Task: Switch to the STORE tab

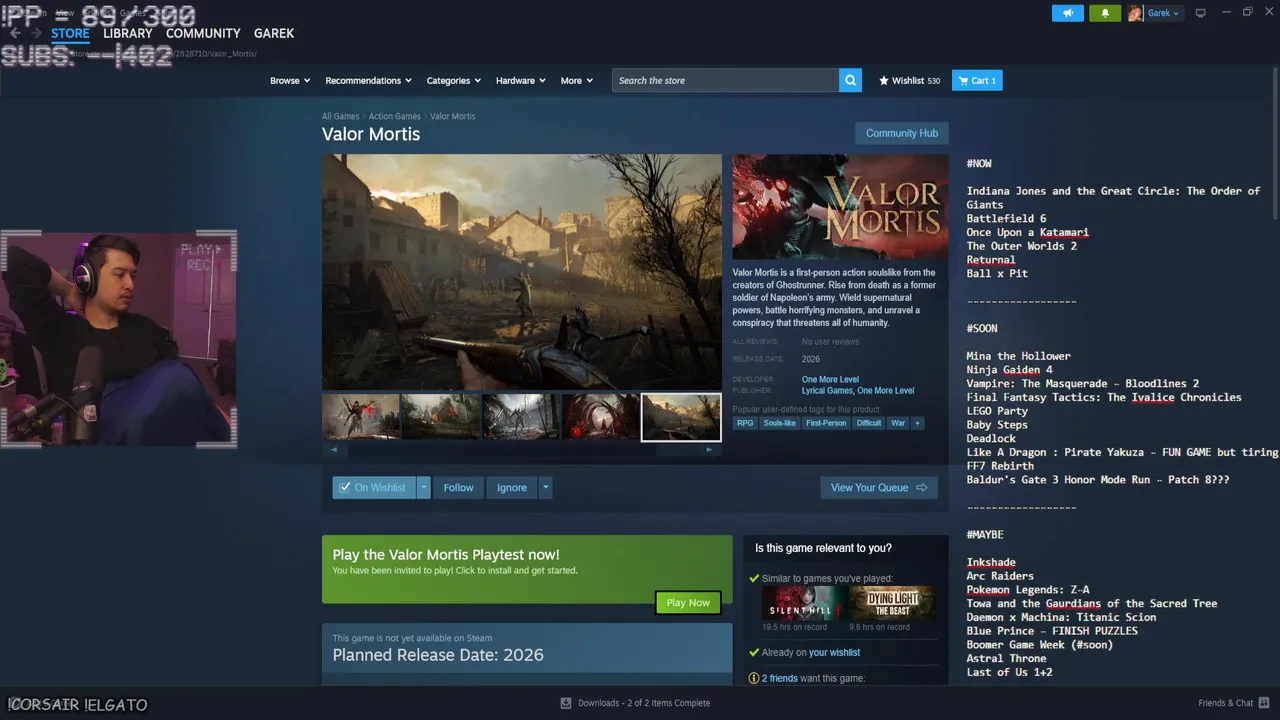Action: (70, 33)
